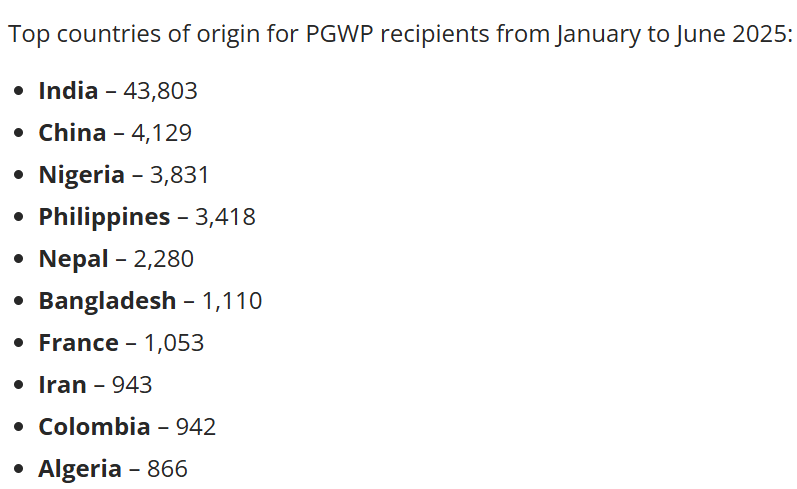The width and height of the screenshot is (797, 489).
Task: Select the bold word Nigeria
Action: click(81, 175)
